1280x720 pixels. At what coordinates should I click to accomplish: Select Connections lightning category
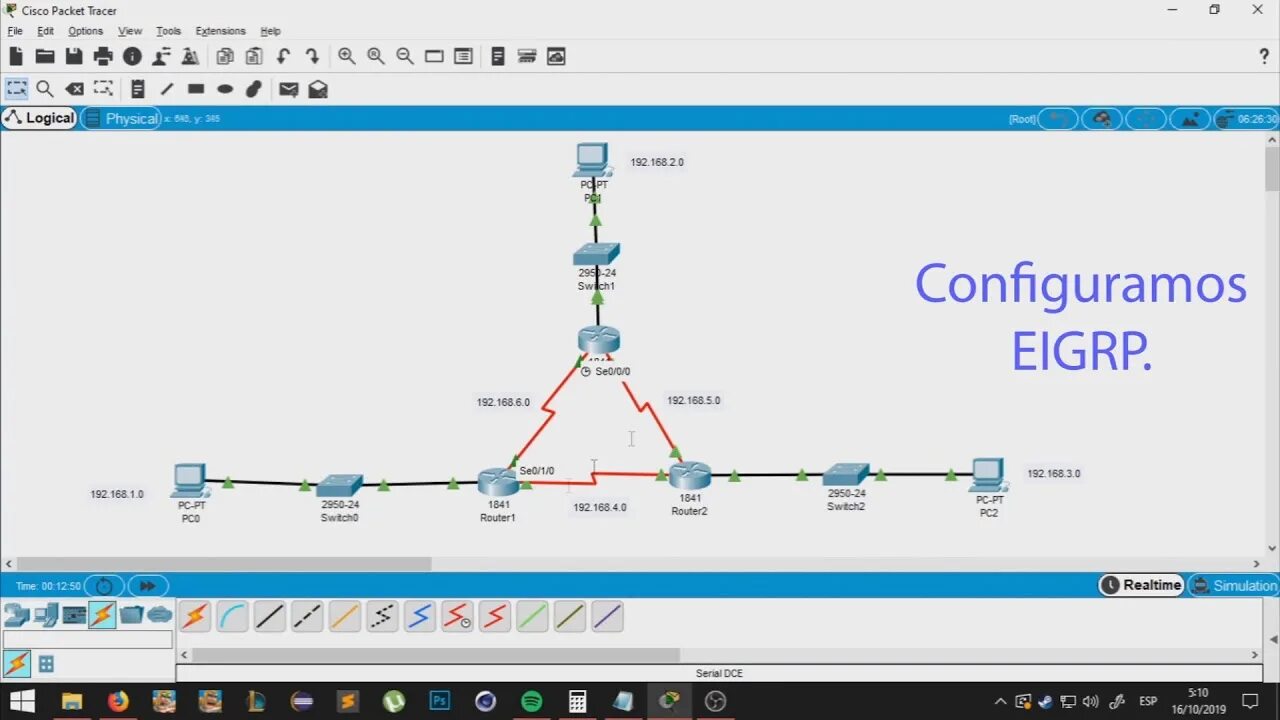(102, 615)
